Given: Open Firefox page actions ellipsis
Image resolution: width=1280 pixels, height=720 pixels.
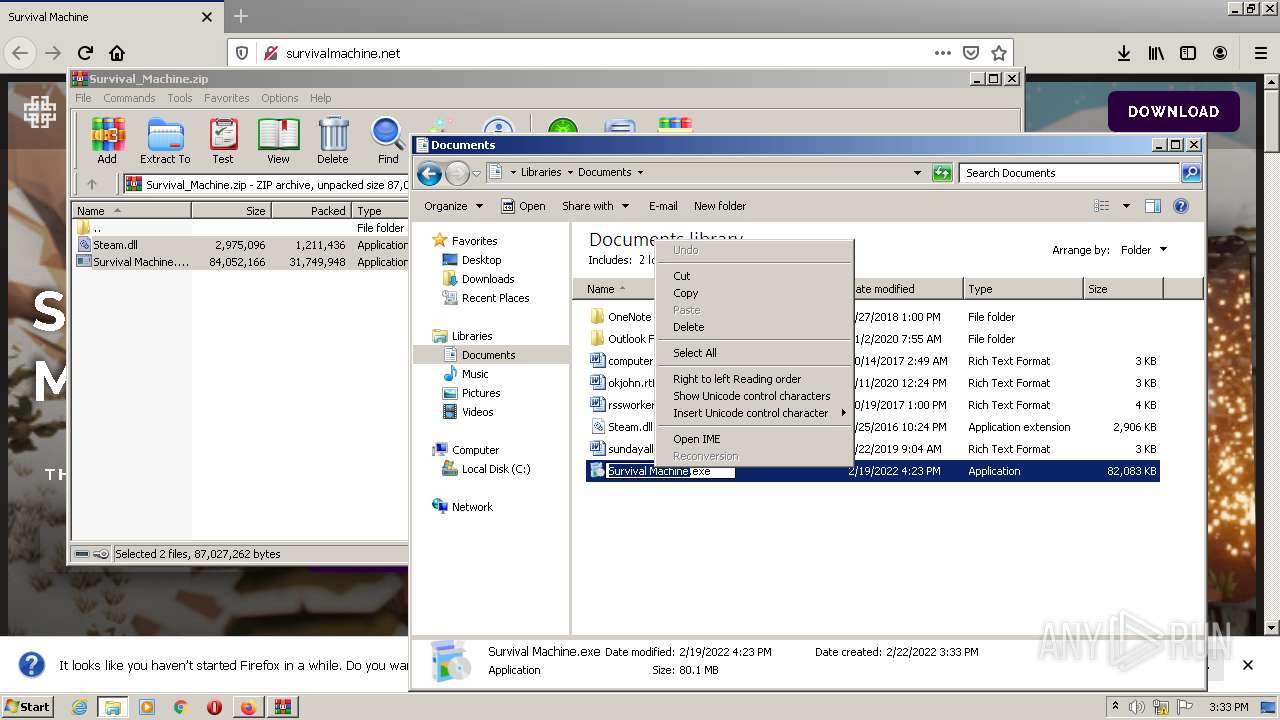Looking at the screenshot, I should point(942,53).
